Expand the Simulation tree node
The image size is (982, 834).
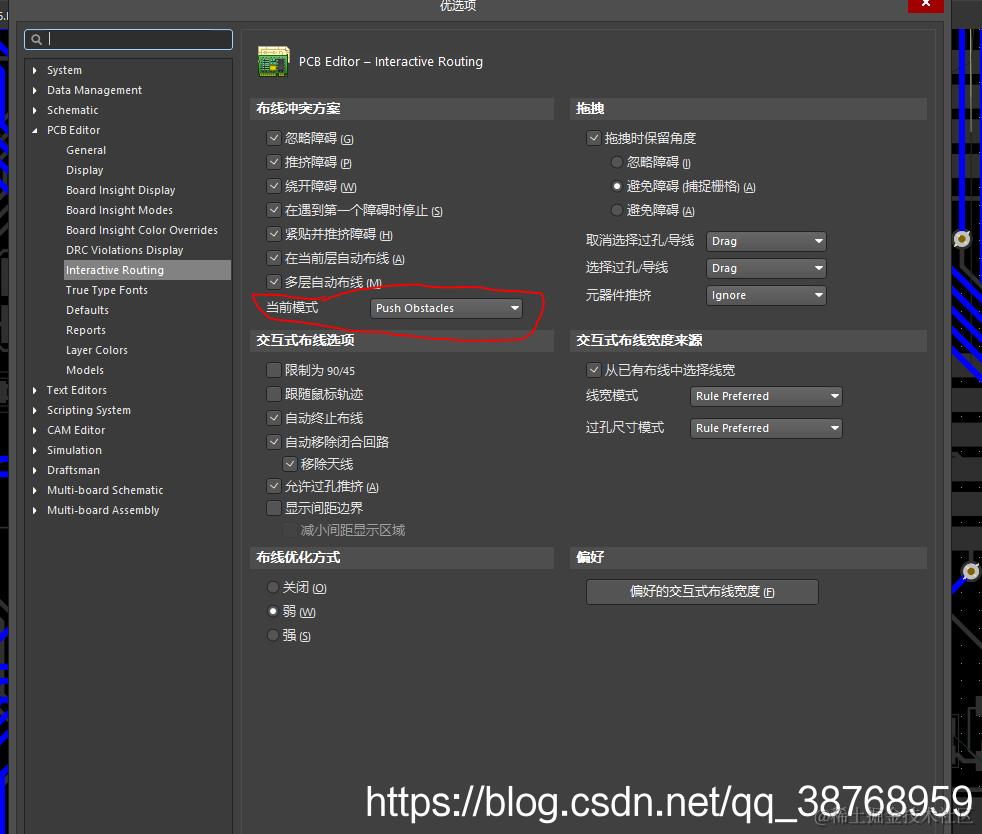(x=34, y=450)
